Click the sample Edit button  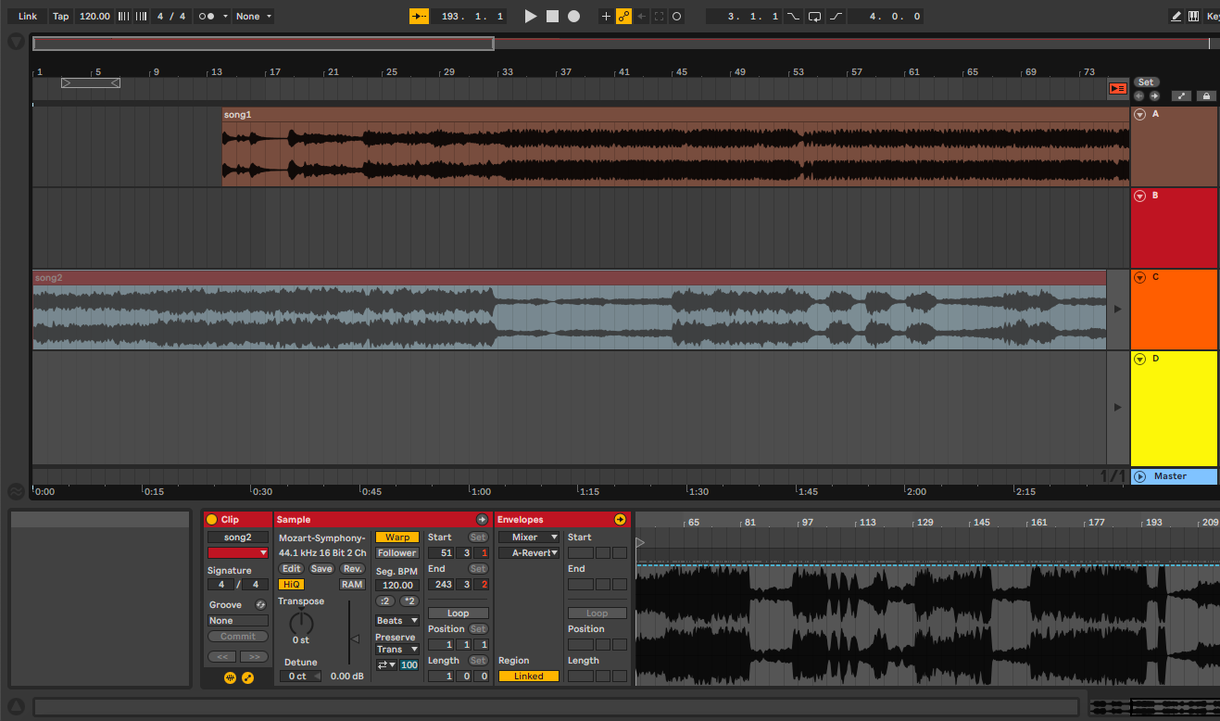[291, 569]
